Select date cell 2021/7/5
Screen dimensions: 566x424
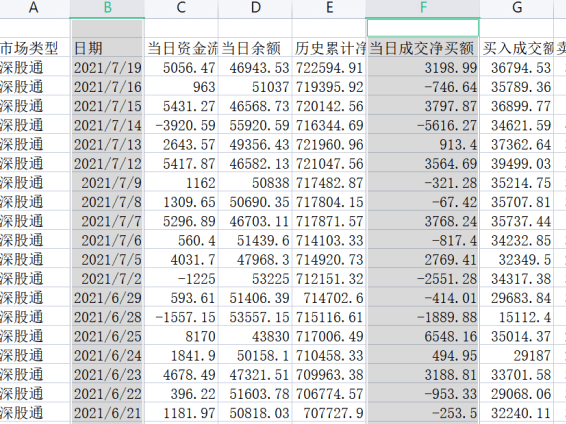pos(107,259)
